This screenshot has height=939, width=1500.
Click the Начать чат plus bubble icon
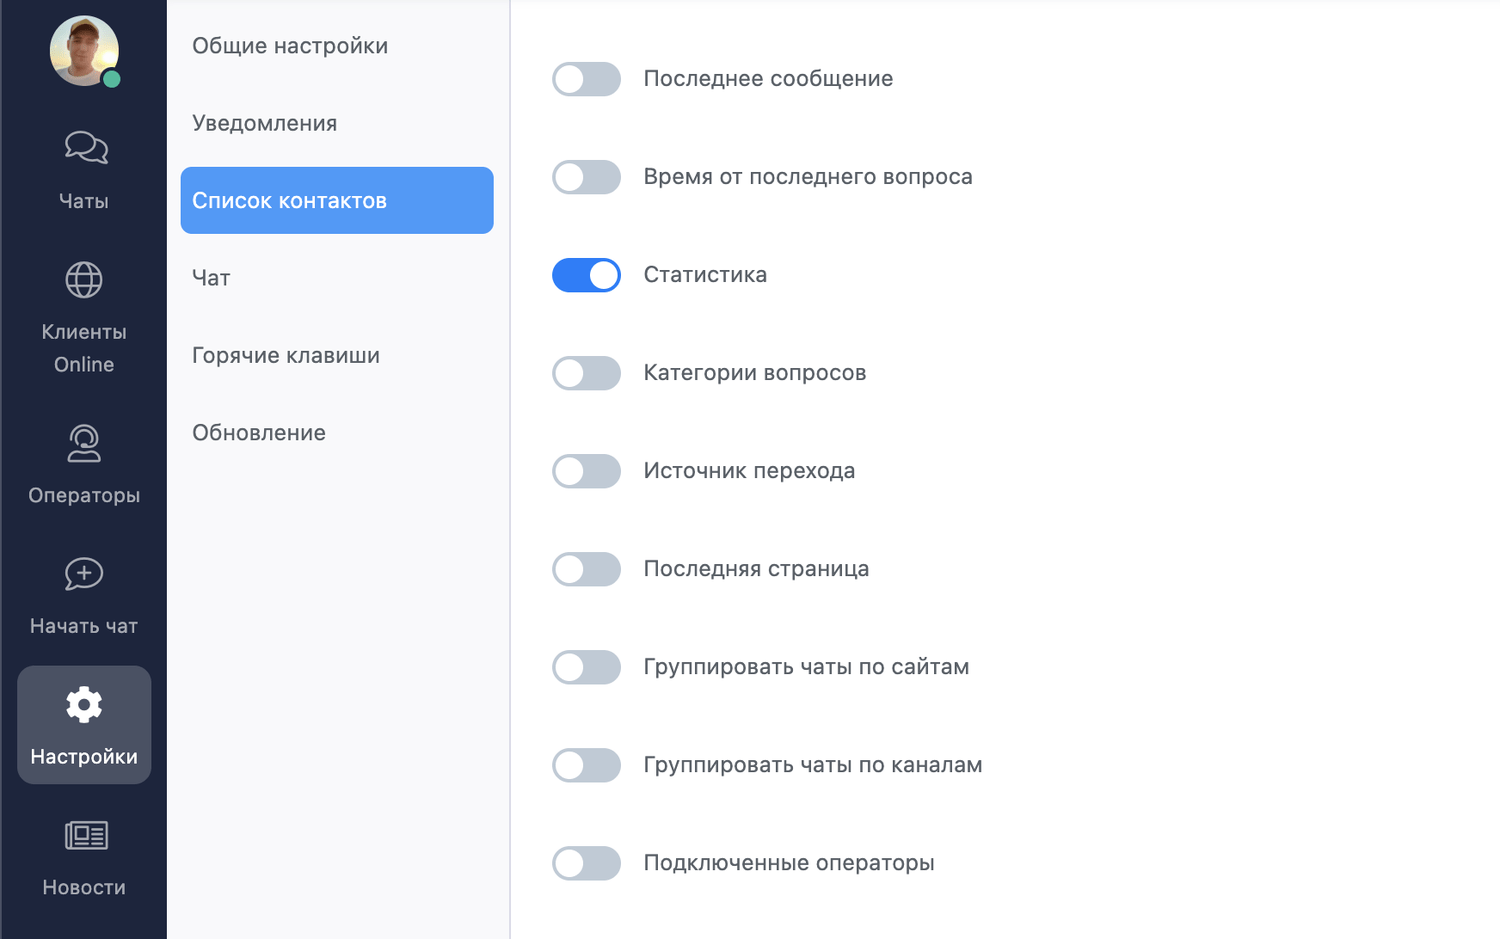[84, 574]
